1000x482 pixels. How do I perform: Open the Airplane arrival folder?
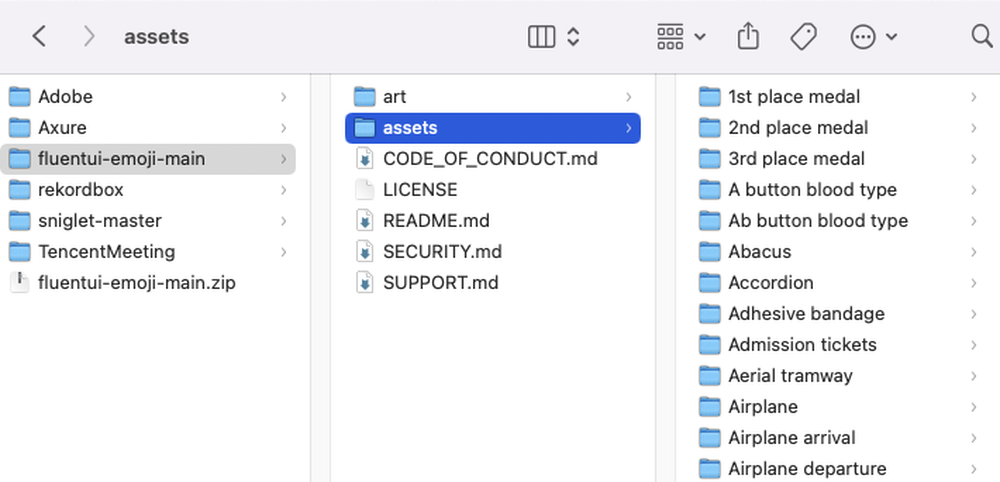[x=837, y=437]
